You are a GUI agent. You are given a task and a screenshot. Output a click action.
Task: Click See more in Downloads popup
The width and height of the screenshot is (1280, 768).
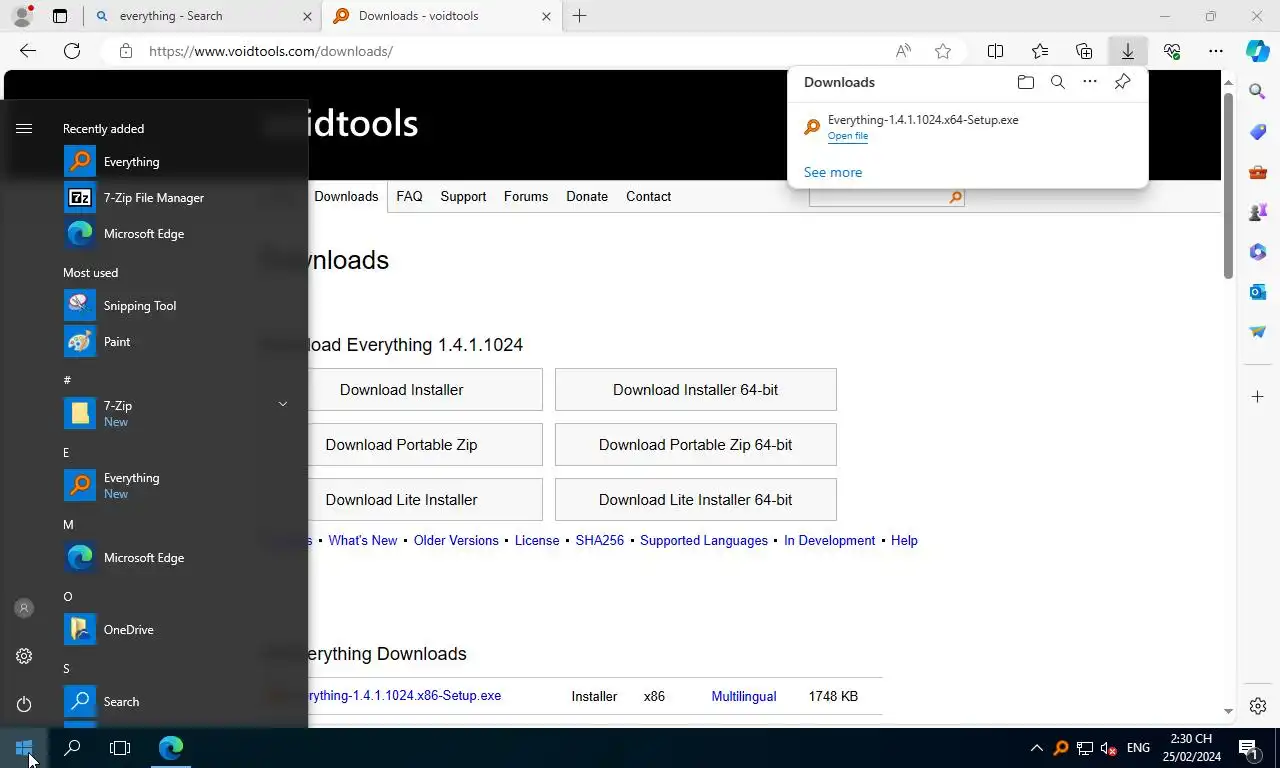[x=833, y=172]
